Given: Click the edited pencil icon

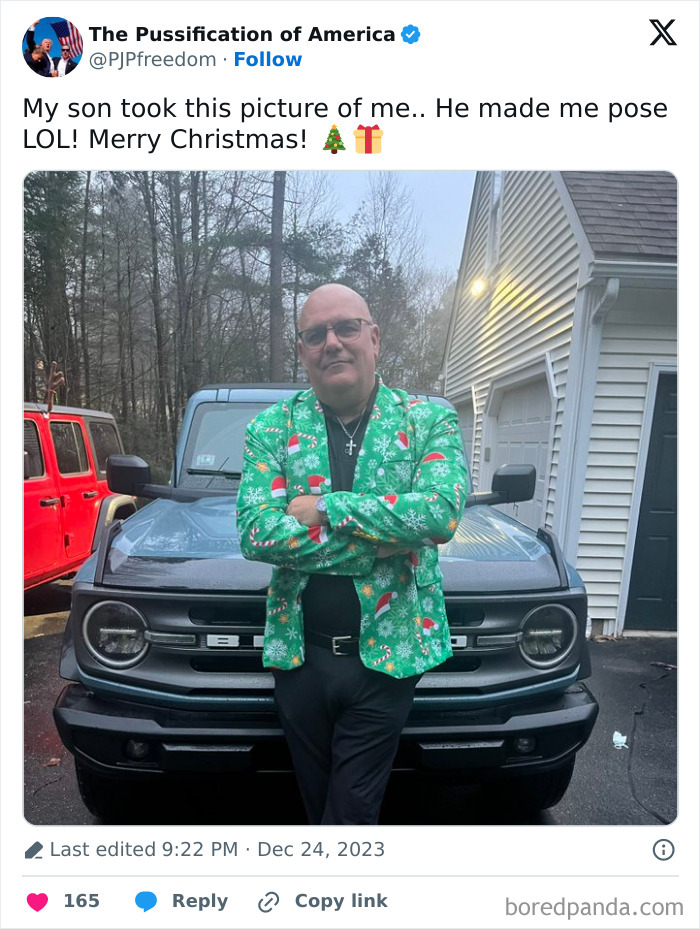Looking at the screenshot, I should (x=34, y=850).
